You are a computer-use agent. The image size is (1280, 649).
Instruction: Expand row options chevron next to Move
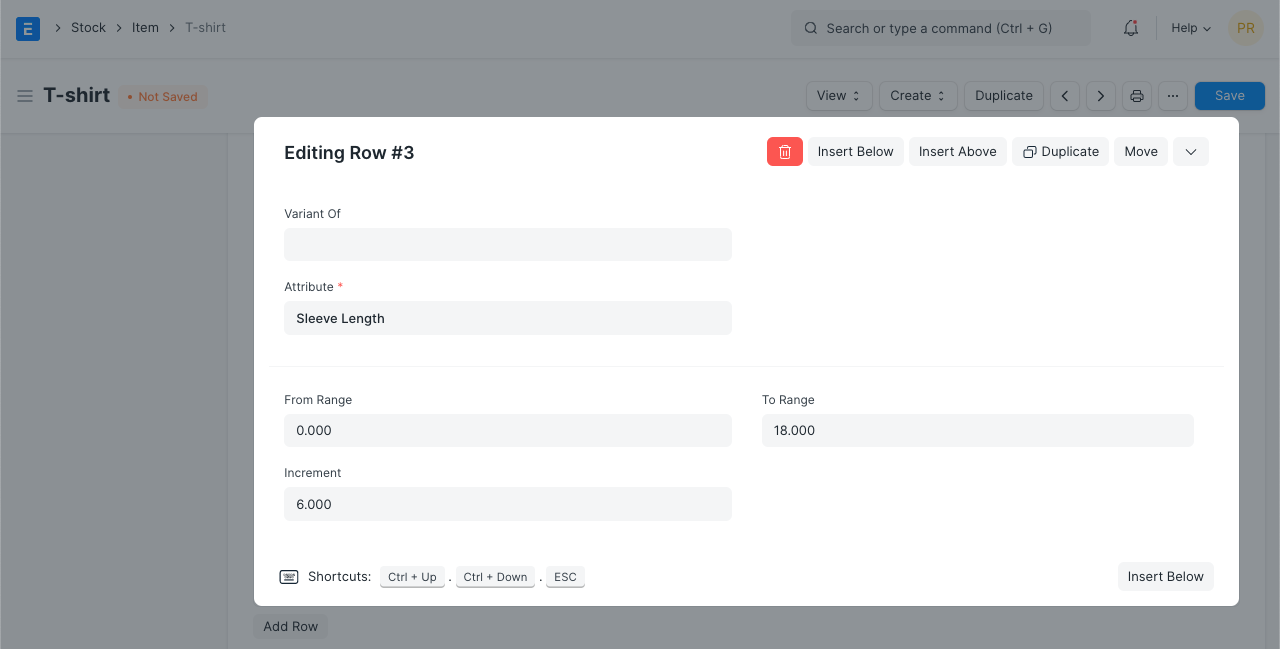point(1190,152)
